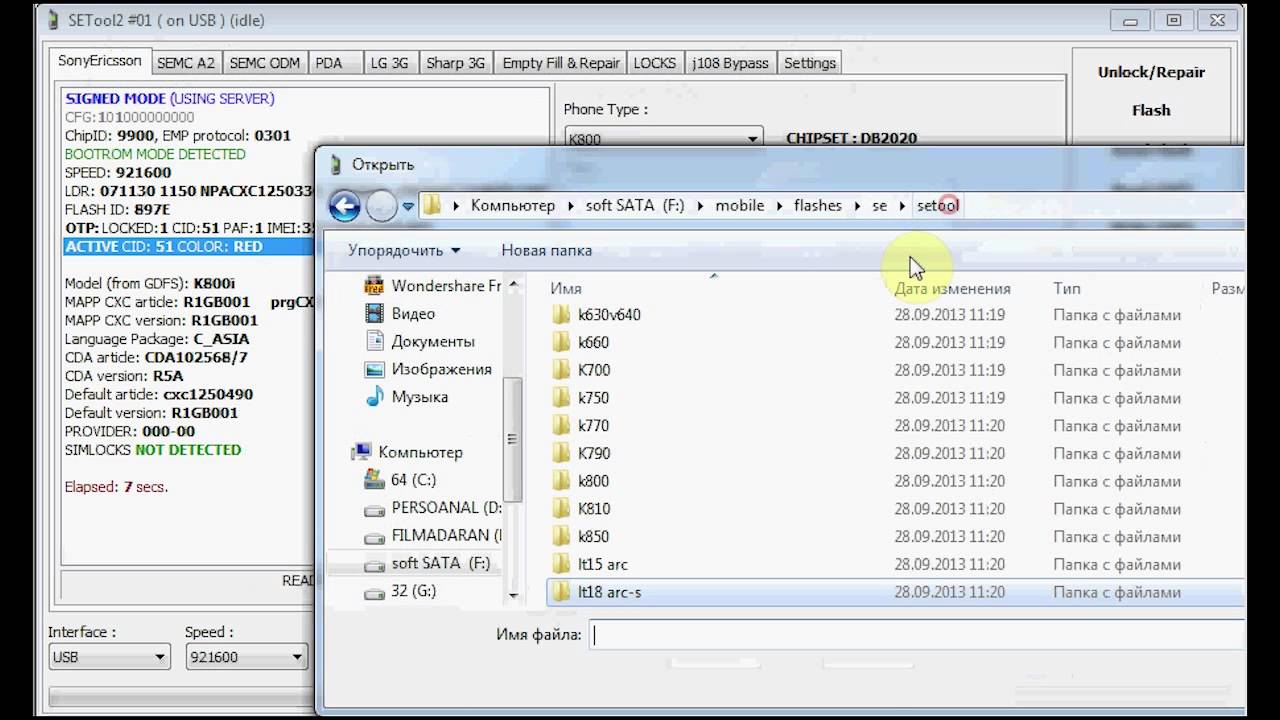Click Unlock/Repair button in SETool2

click(1151, 72)
